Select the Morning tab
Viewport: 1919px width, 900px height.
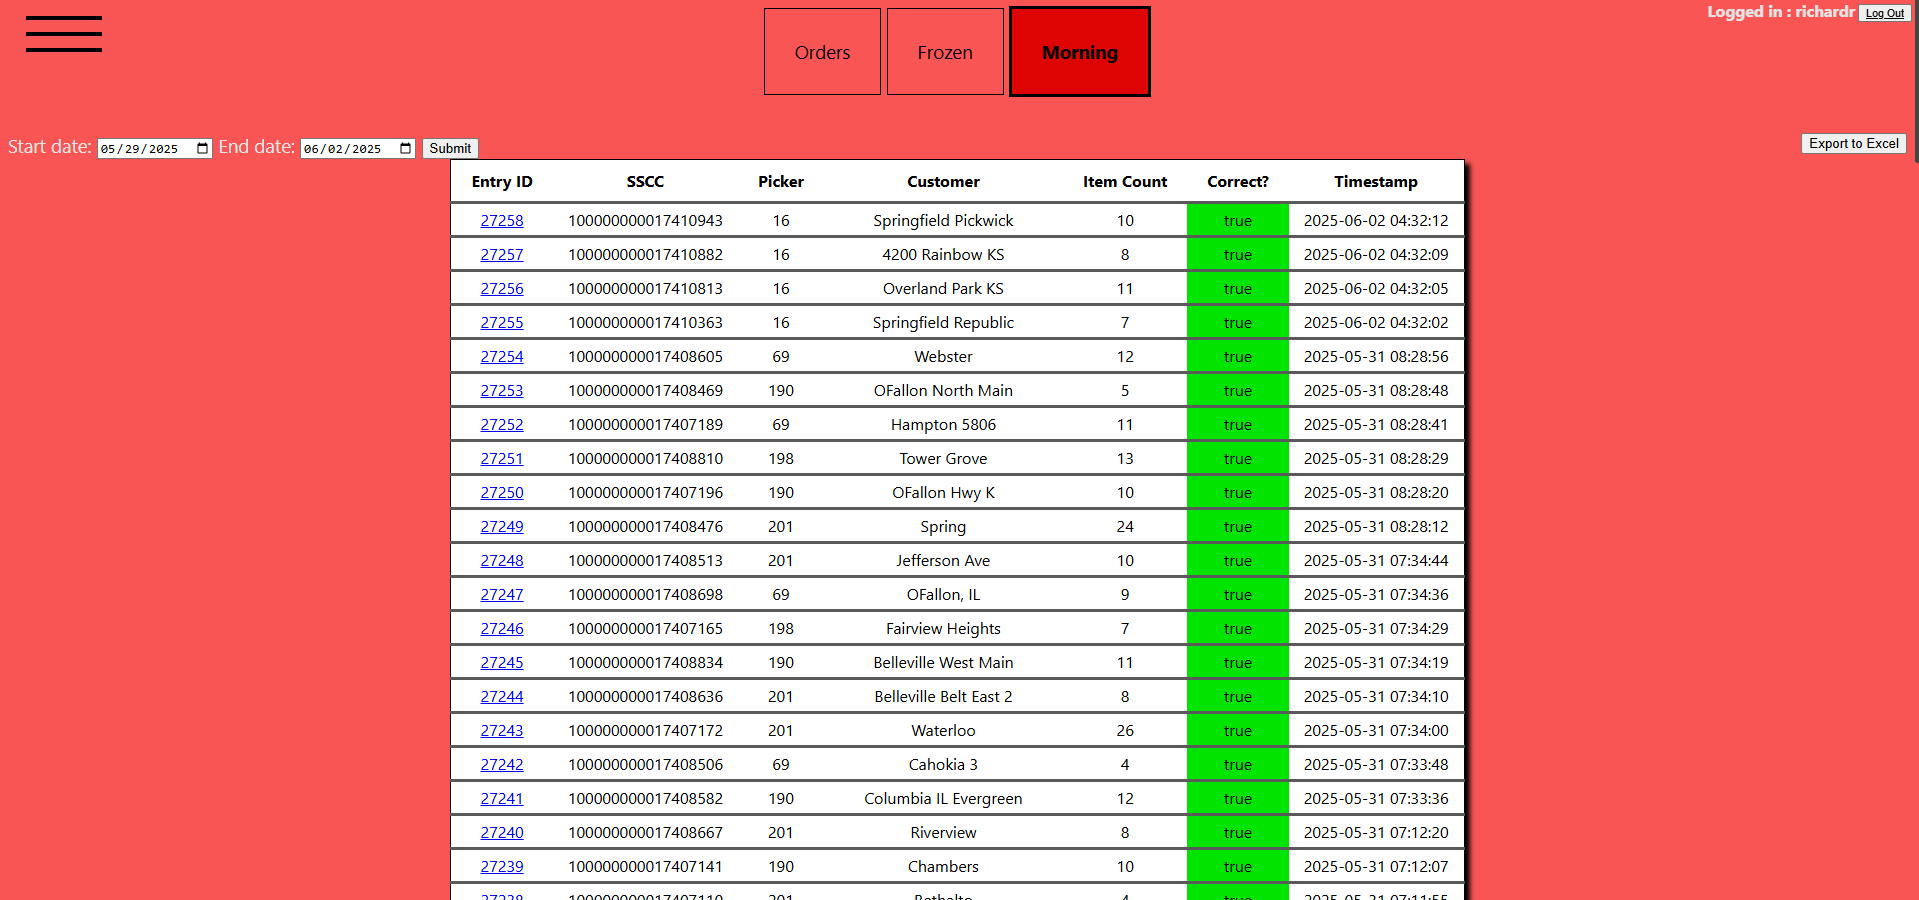pos(1080,52)
